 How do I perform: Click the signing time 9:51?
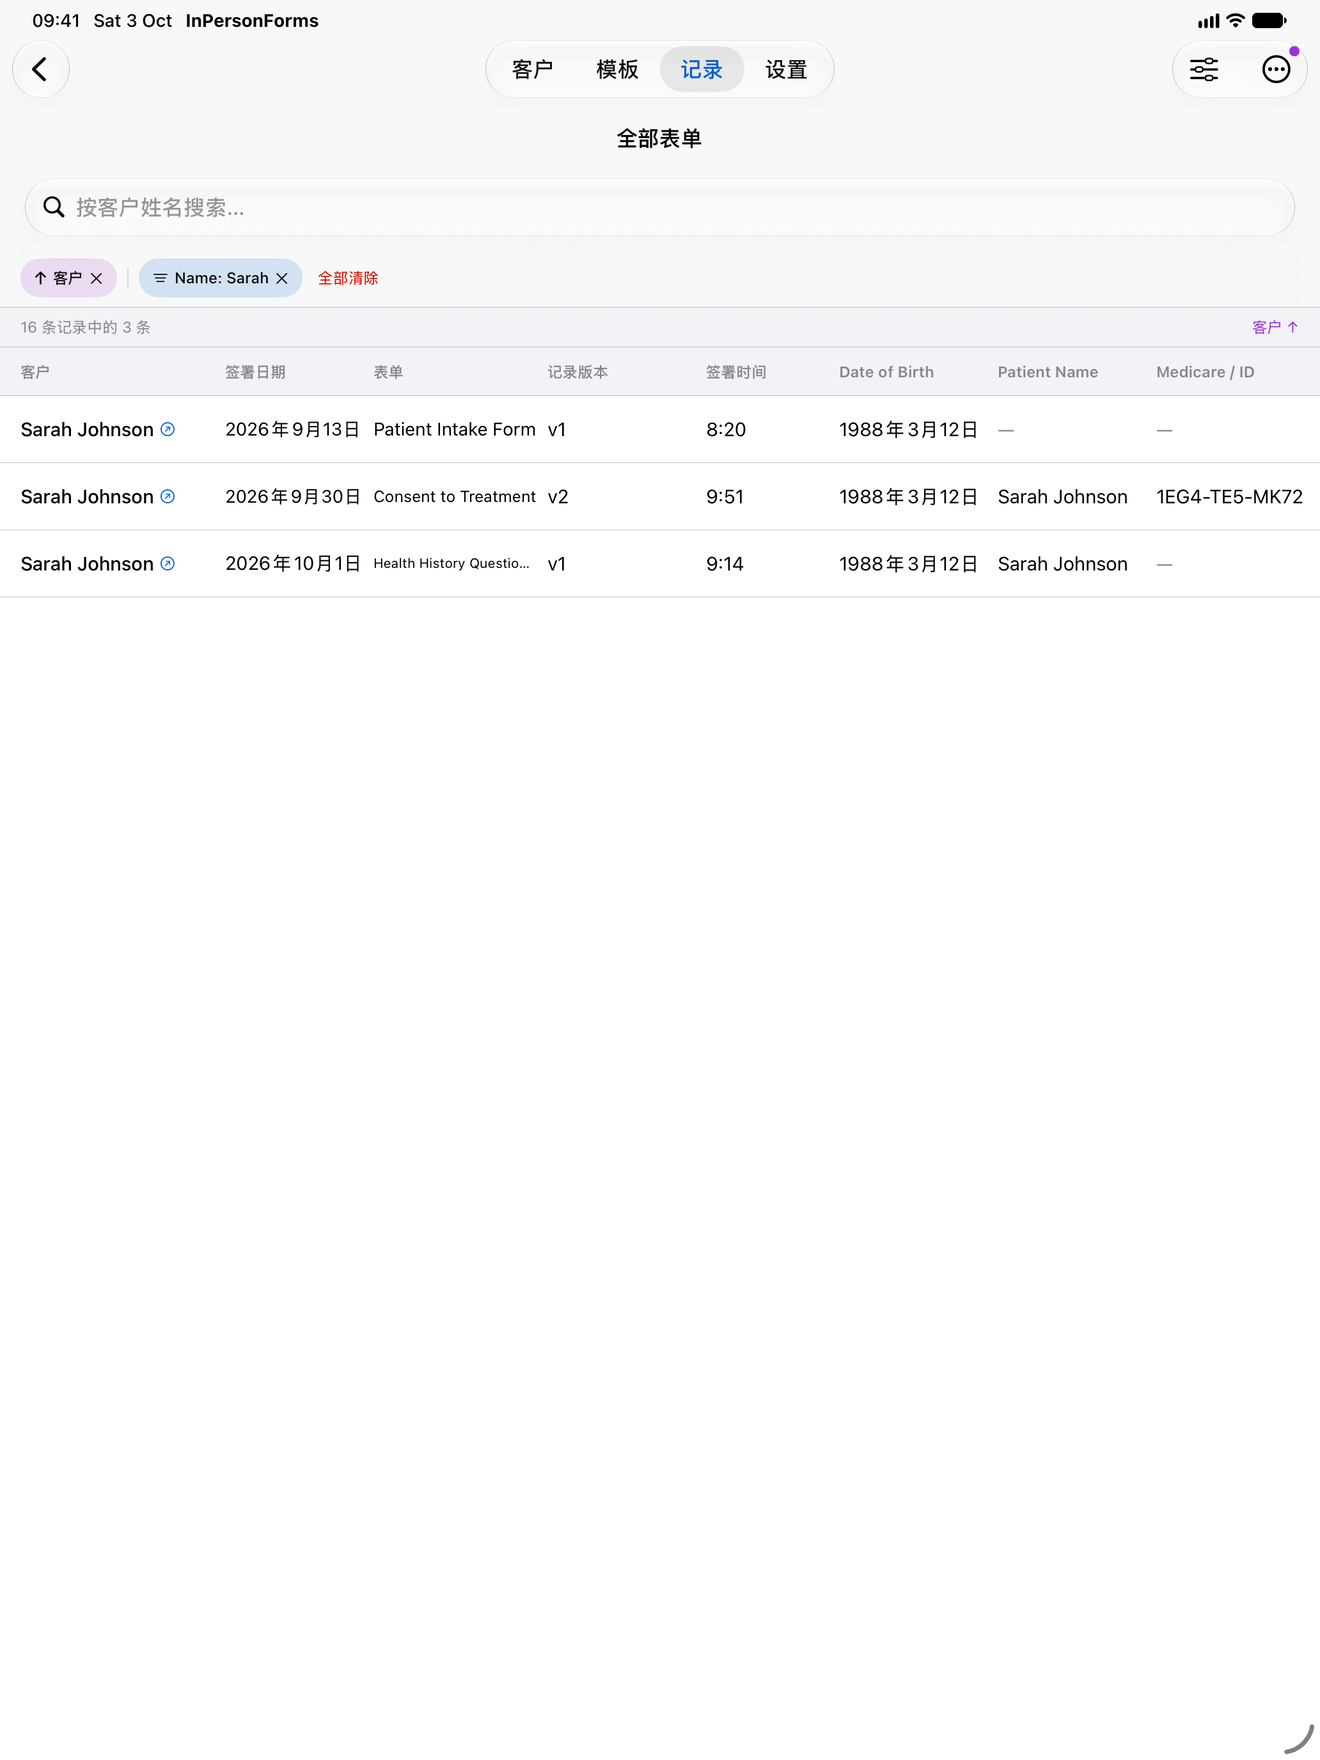pos(725,496)
